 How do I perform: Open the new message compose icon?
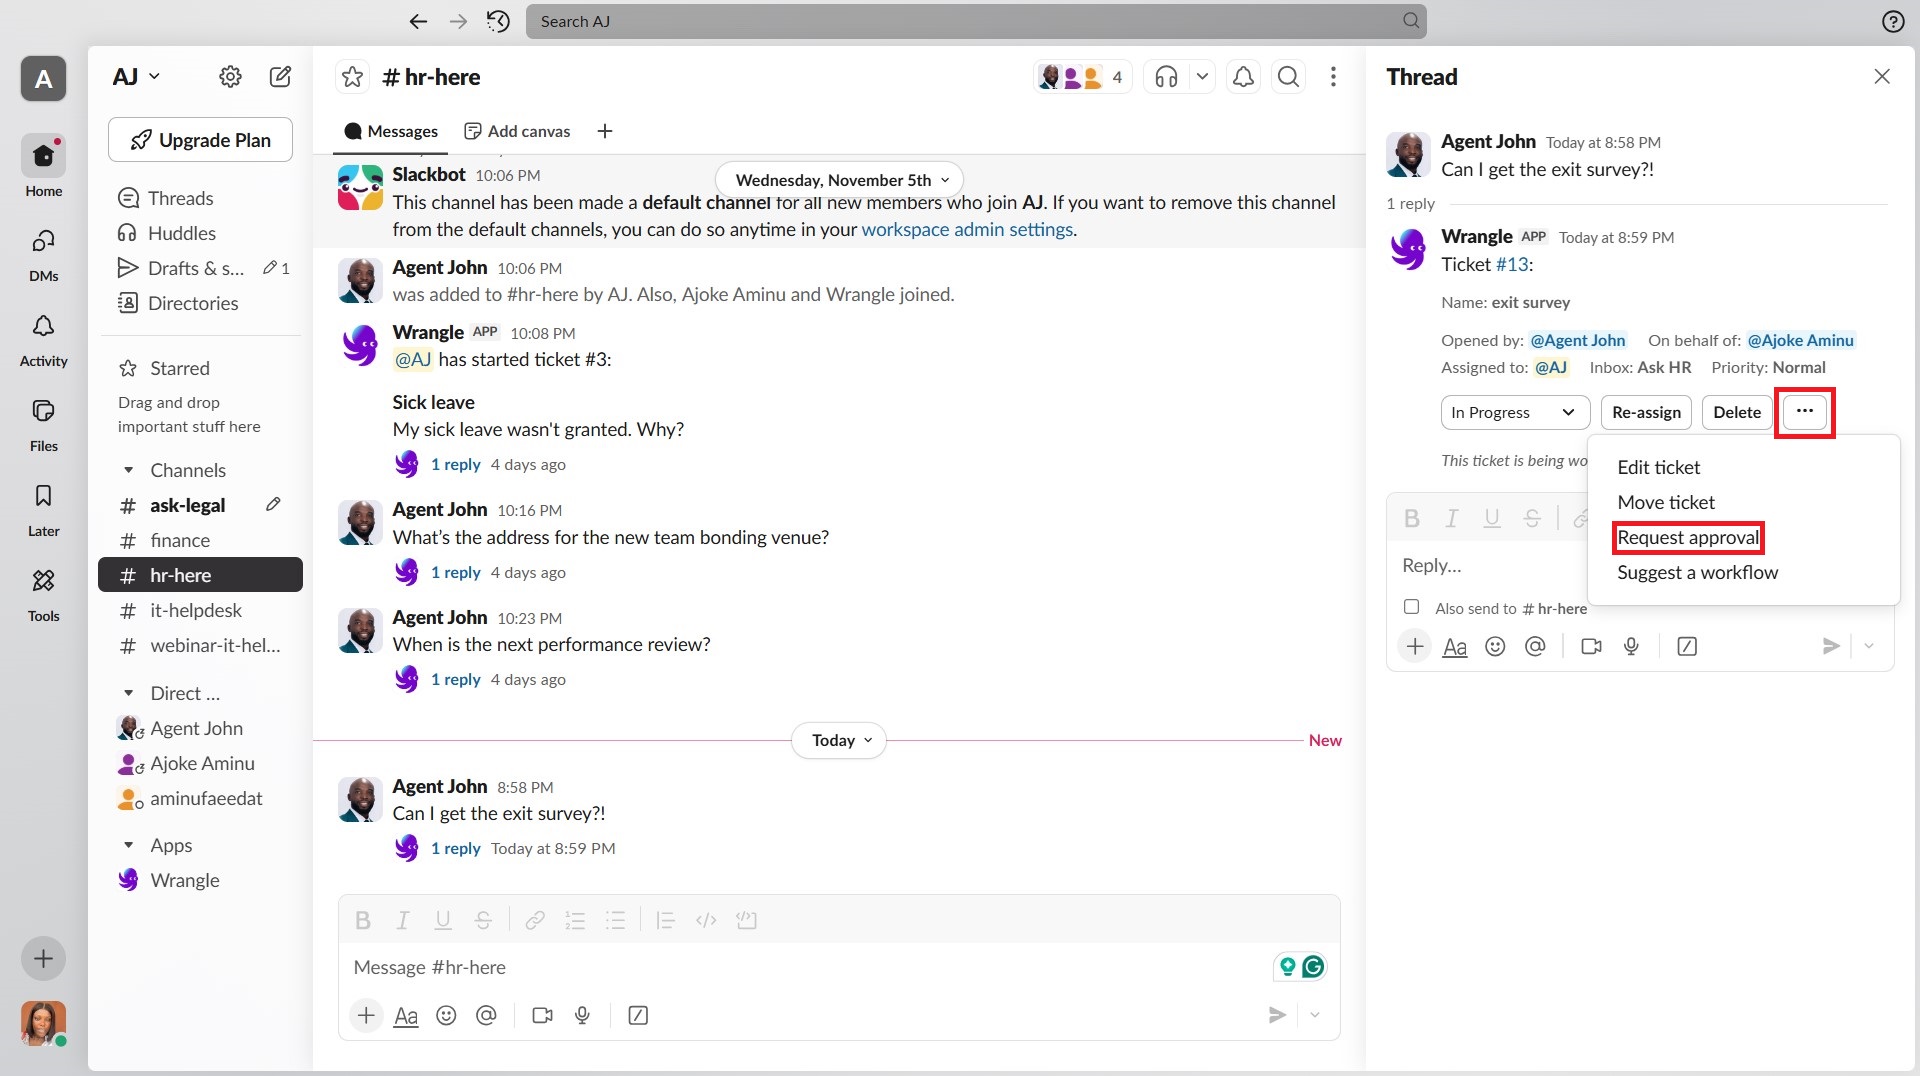coord(280,77)
